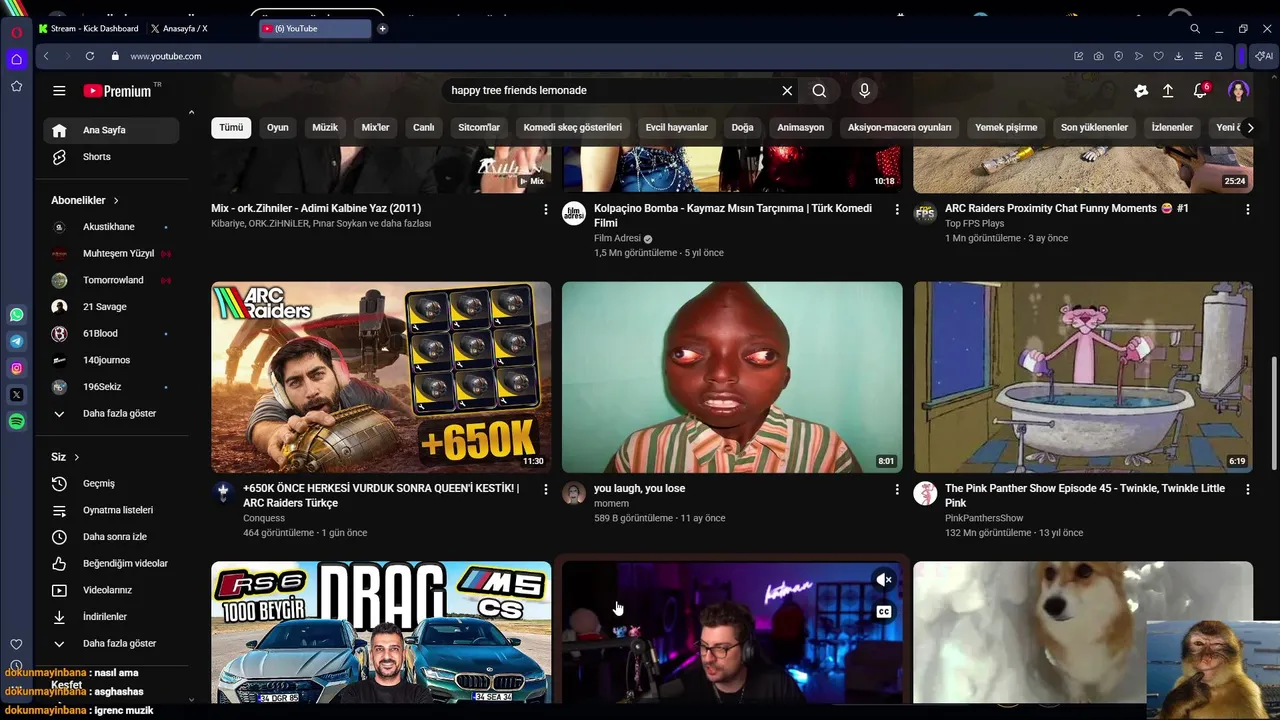1280x720 pixels.
Task: Open the account avatar menu
Action: tap(1239, 91)
